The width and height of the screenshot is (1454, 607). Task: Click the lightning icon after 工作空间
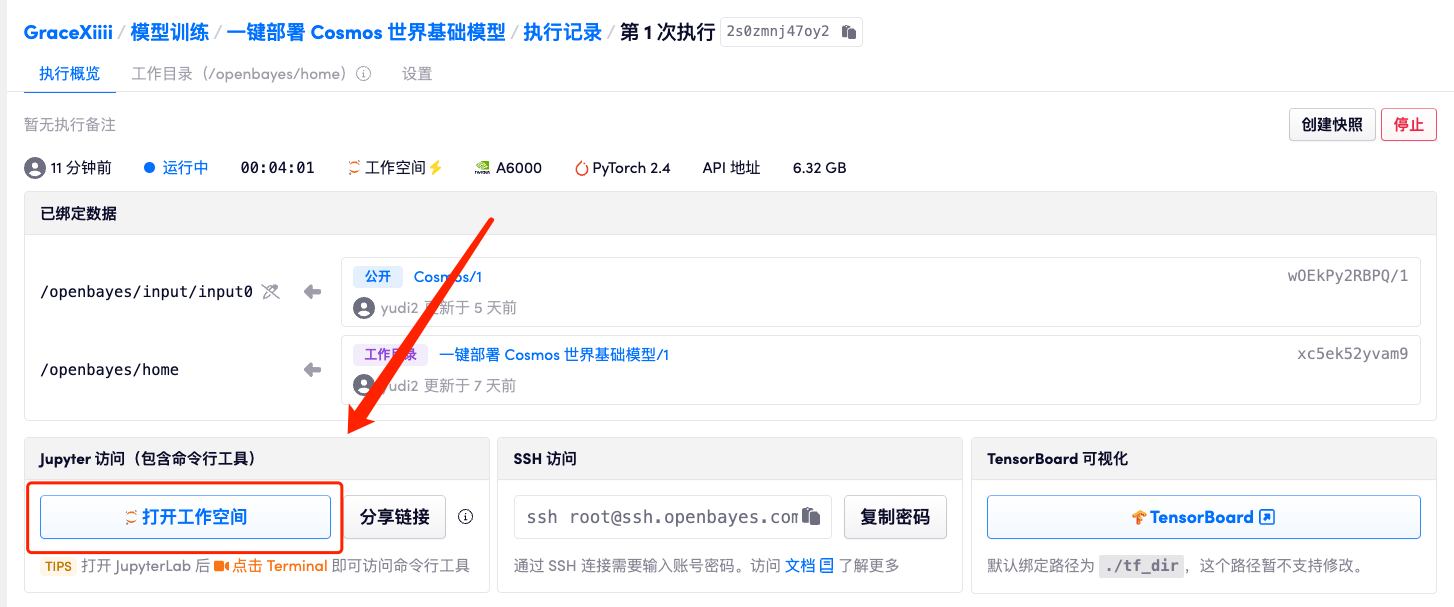tap(435, 168)
